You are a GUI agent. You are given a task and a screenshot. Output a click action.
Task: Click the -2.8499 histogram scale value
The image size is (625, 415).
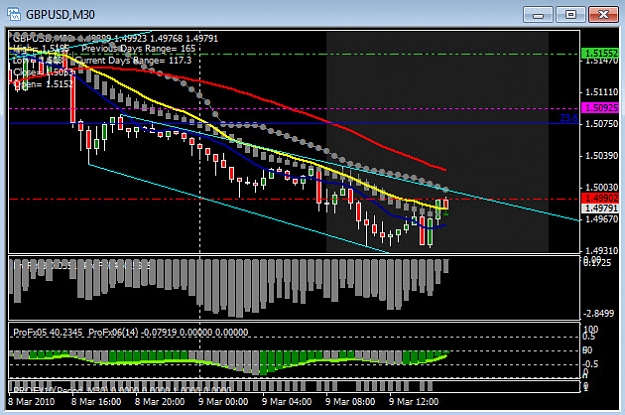599,314
